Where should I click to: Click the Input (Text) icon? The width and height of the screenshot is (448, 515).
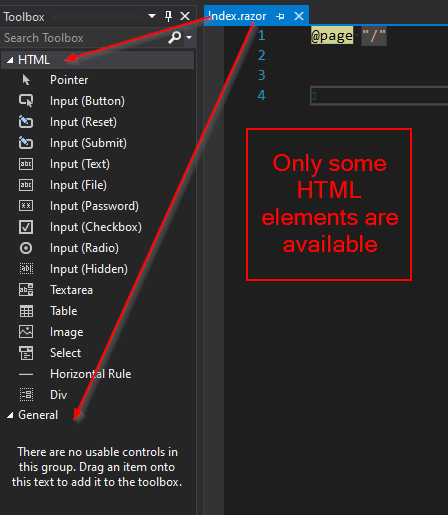click(x=26, y=164)
